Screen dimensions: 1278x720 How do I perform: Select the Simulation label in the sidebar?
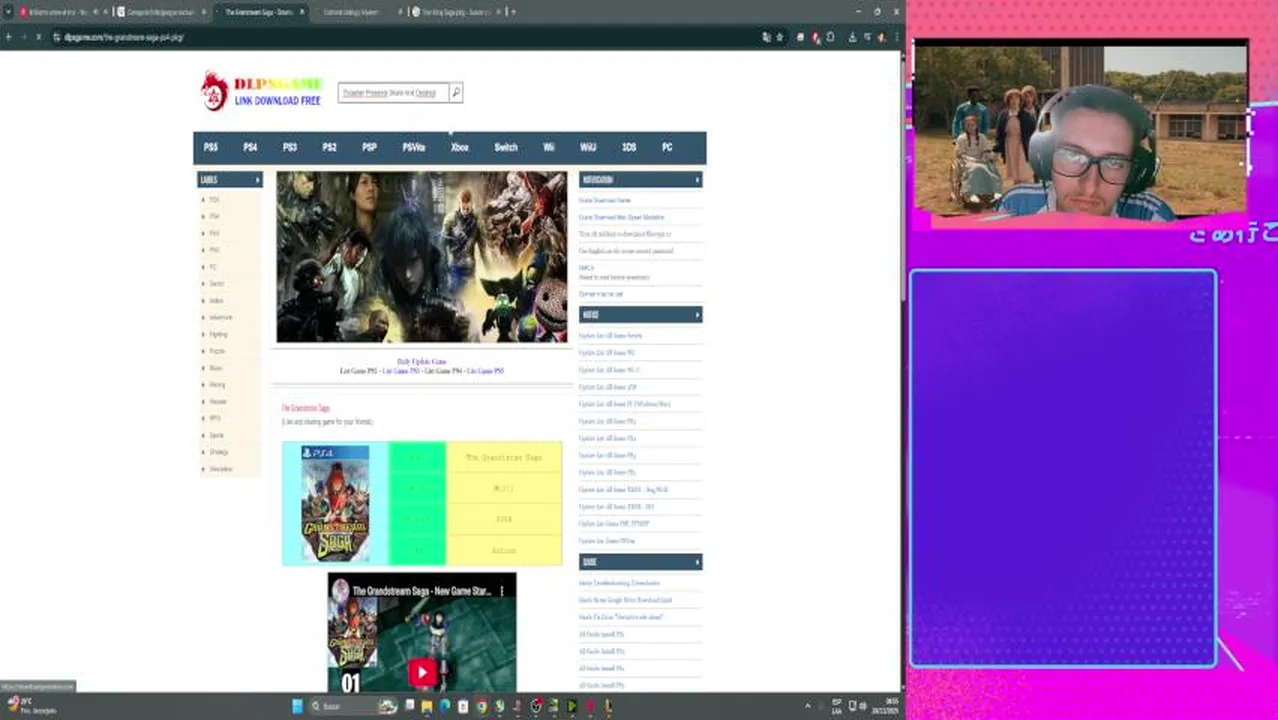click(220, 469)
